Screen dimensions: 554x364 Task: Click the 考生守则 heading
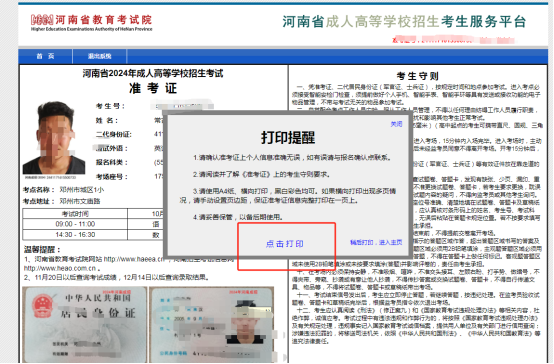(417, 76)
